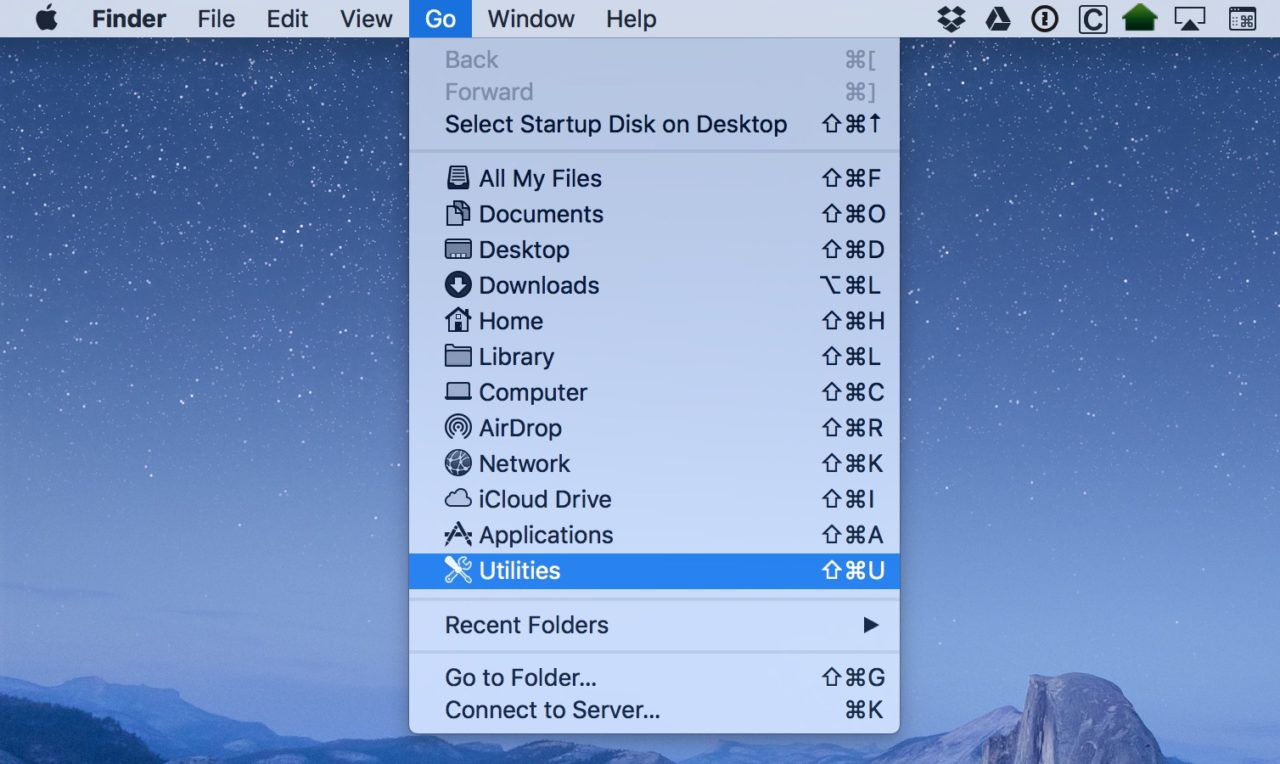Open the Library folder
Screen dimensions: 1280x764
[x=654, y=357]
